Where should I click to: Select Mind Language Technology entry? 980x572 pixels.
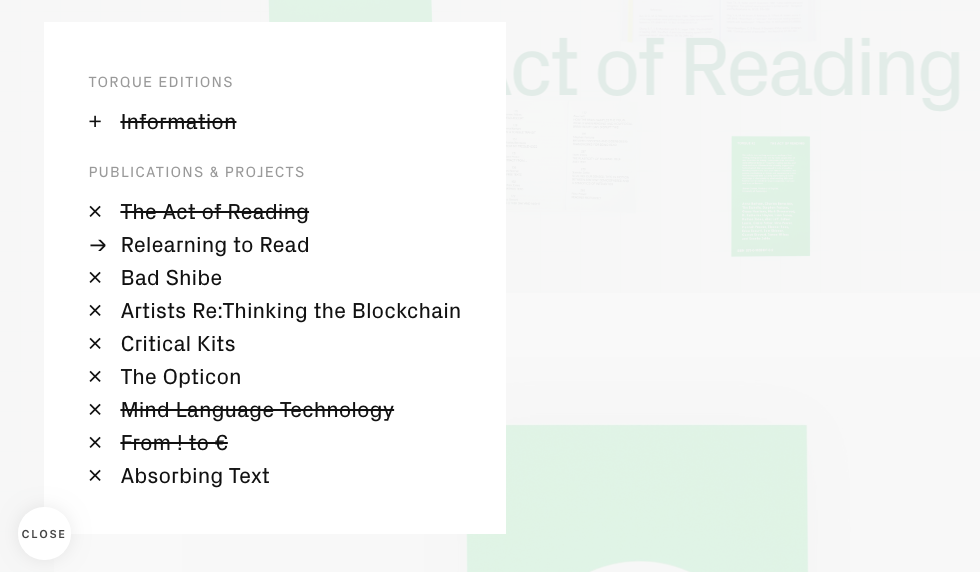point(256,410)
